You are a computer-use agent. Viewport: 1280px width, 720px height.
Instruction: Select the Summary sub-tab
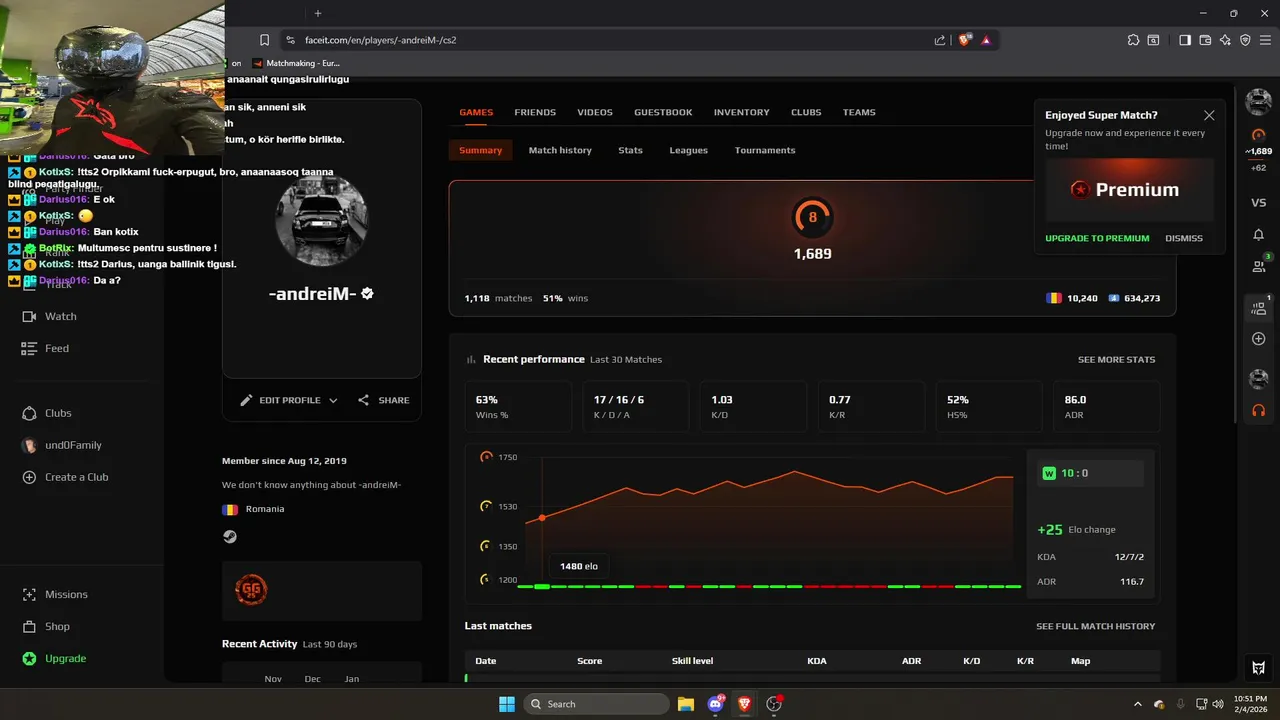[x=481, y=150]
